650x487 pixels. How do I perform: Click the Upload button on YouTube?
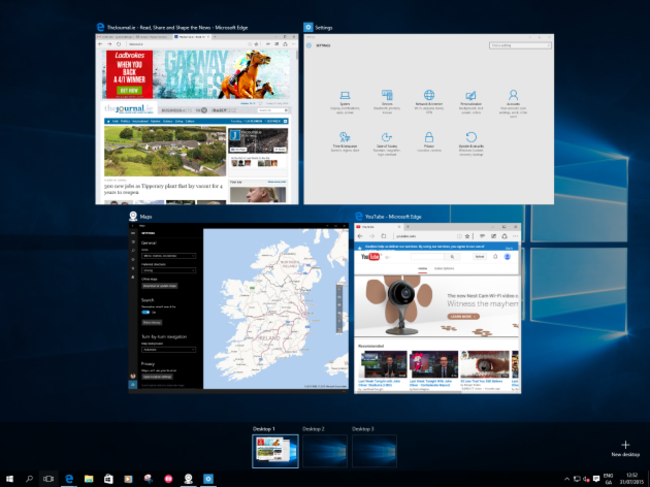click(480, 257)
